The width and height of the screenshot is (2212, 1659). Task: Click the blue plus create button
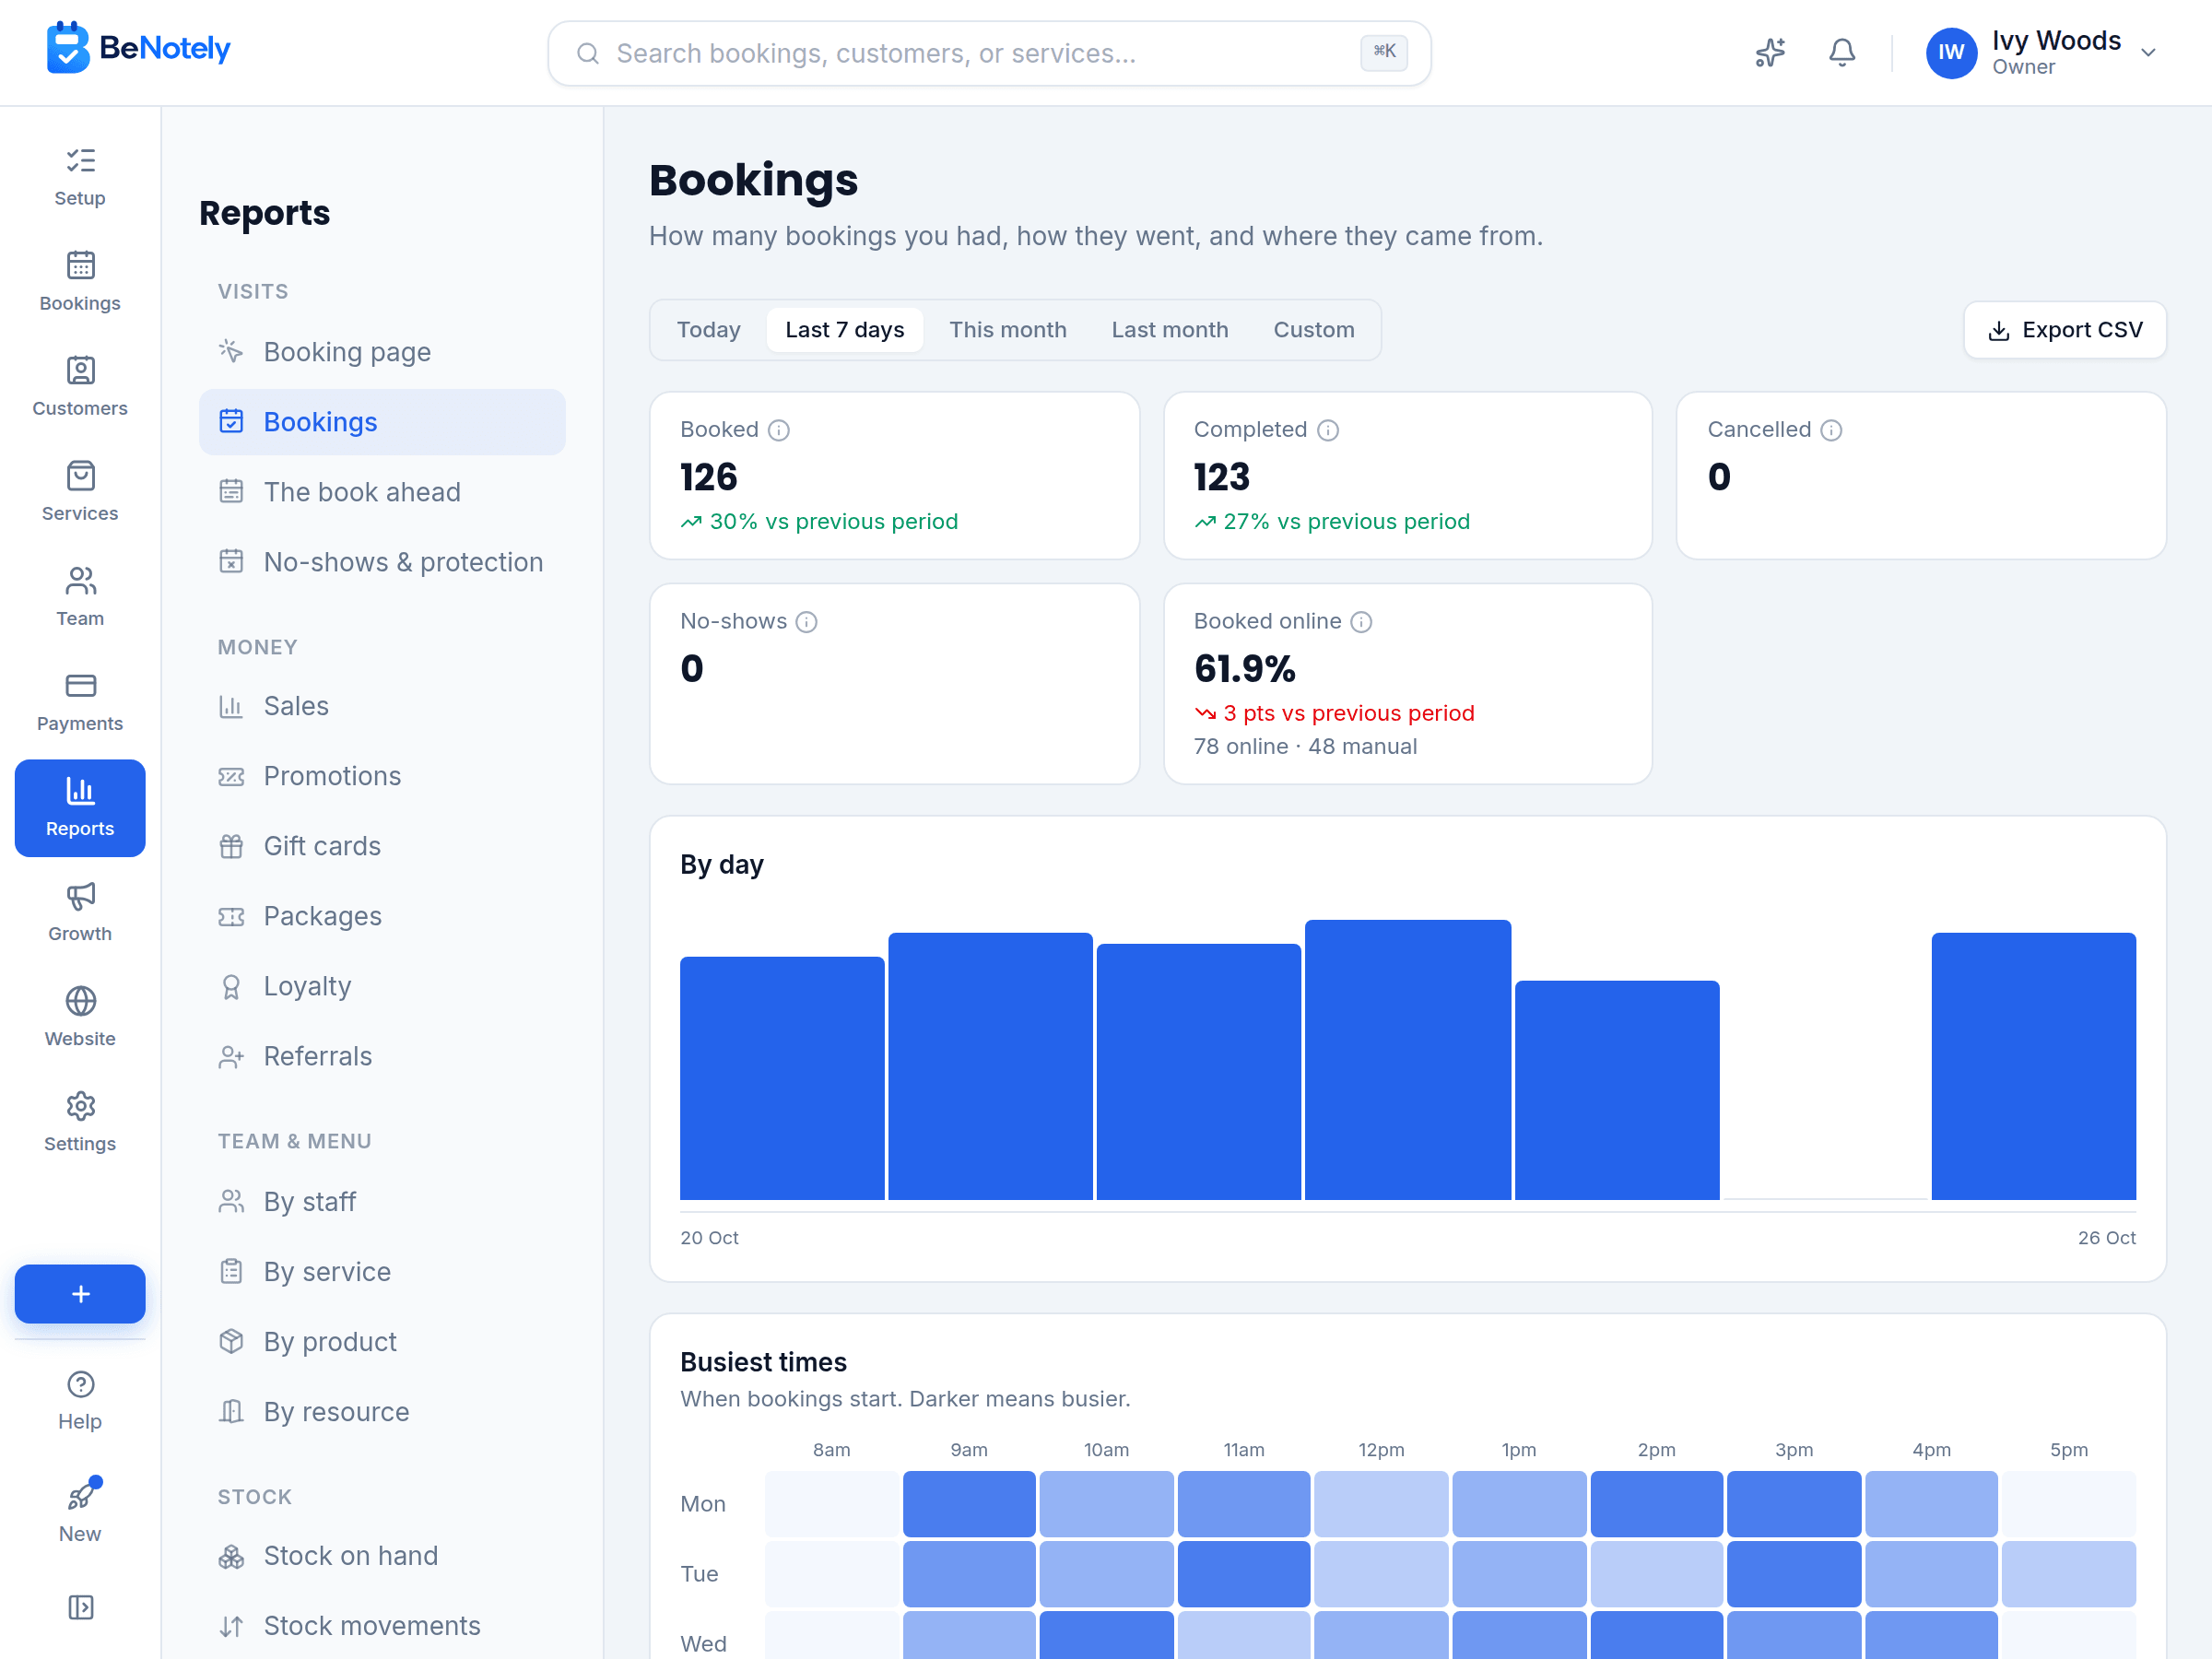[80, 1294]
